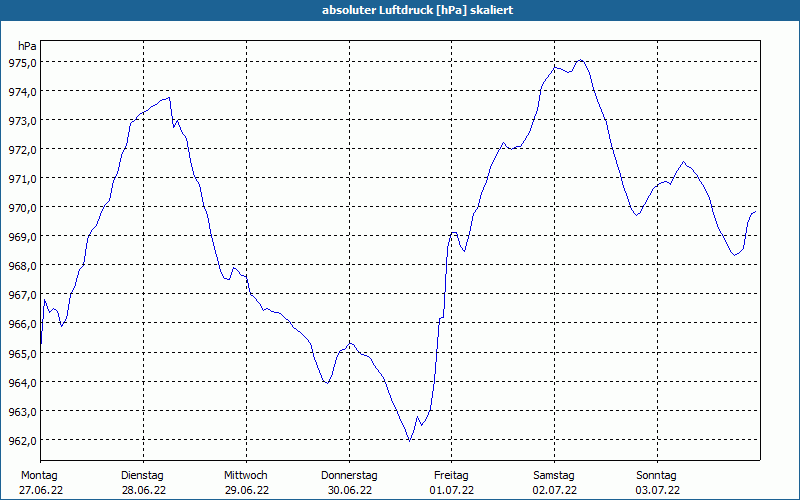Select the 'hPa' unit label
800x500 pixels.
coord(27,46)
